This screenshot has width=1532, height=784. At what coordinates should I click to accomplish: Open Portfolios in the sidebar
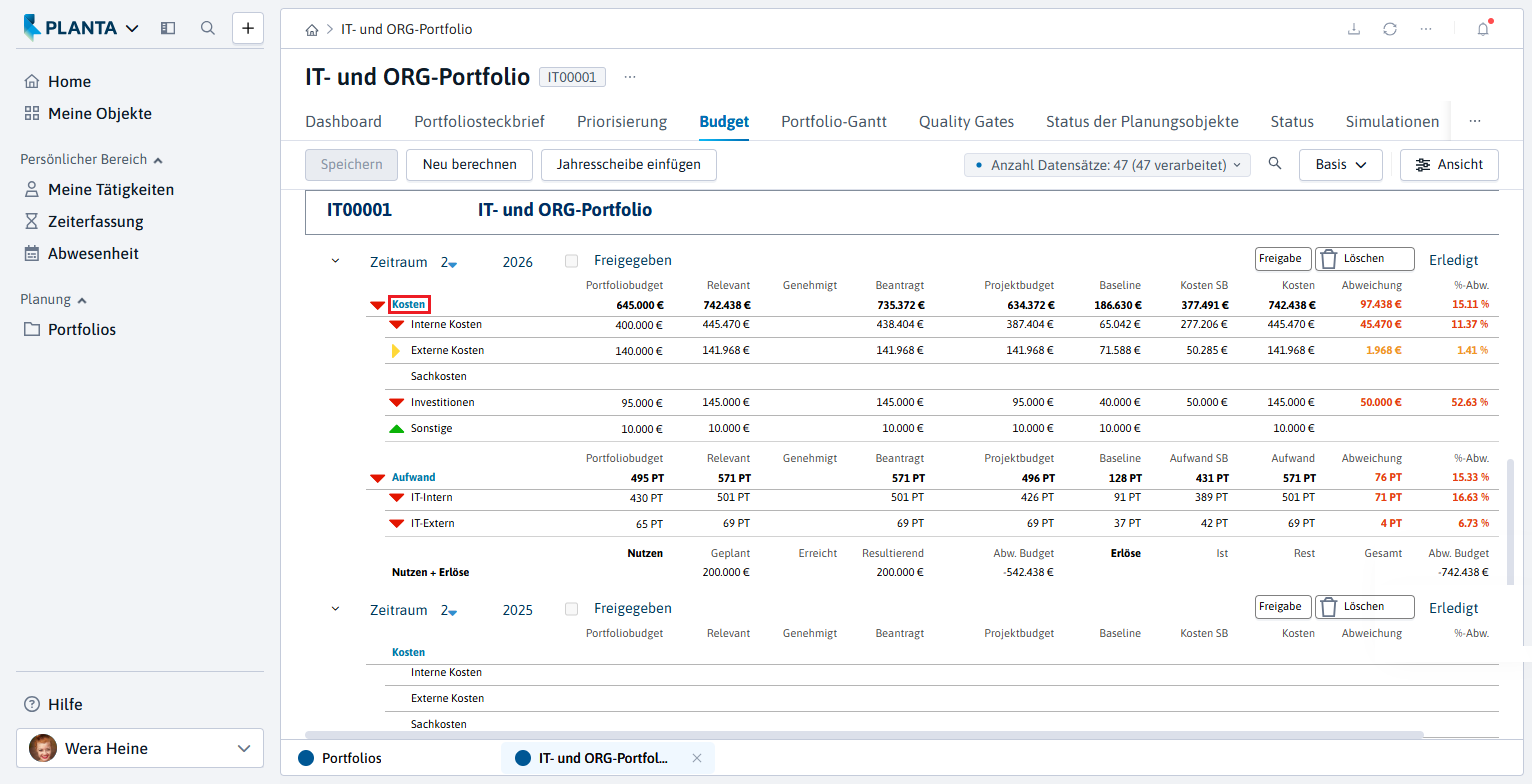point(68,329)
